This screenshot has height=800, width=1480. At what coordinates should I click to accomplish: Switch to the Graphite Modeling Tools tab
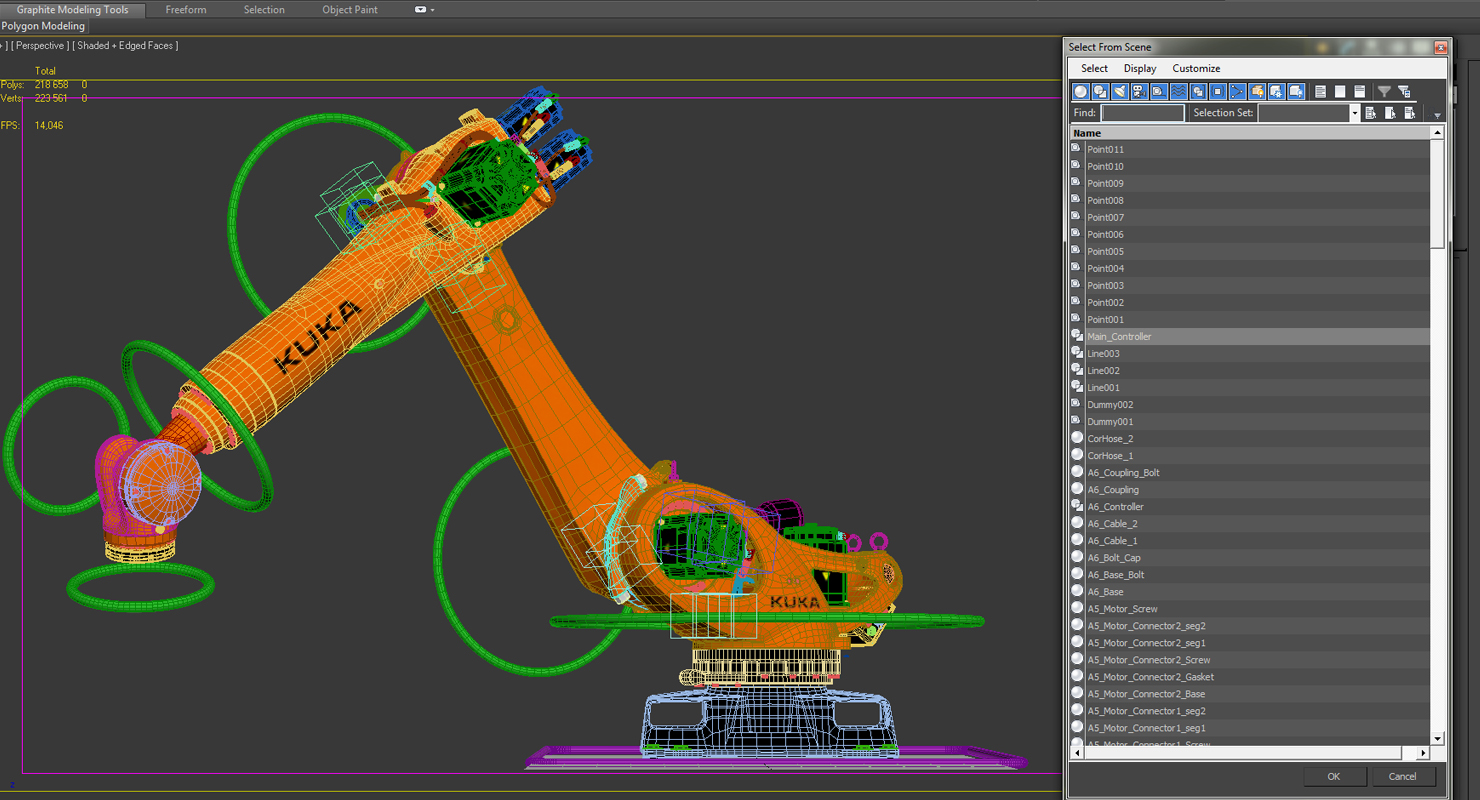72,10
